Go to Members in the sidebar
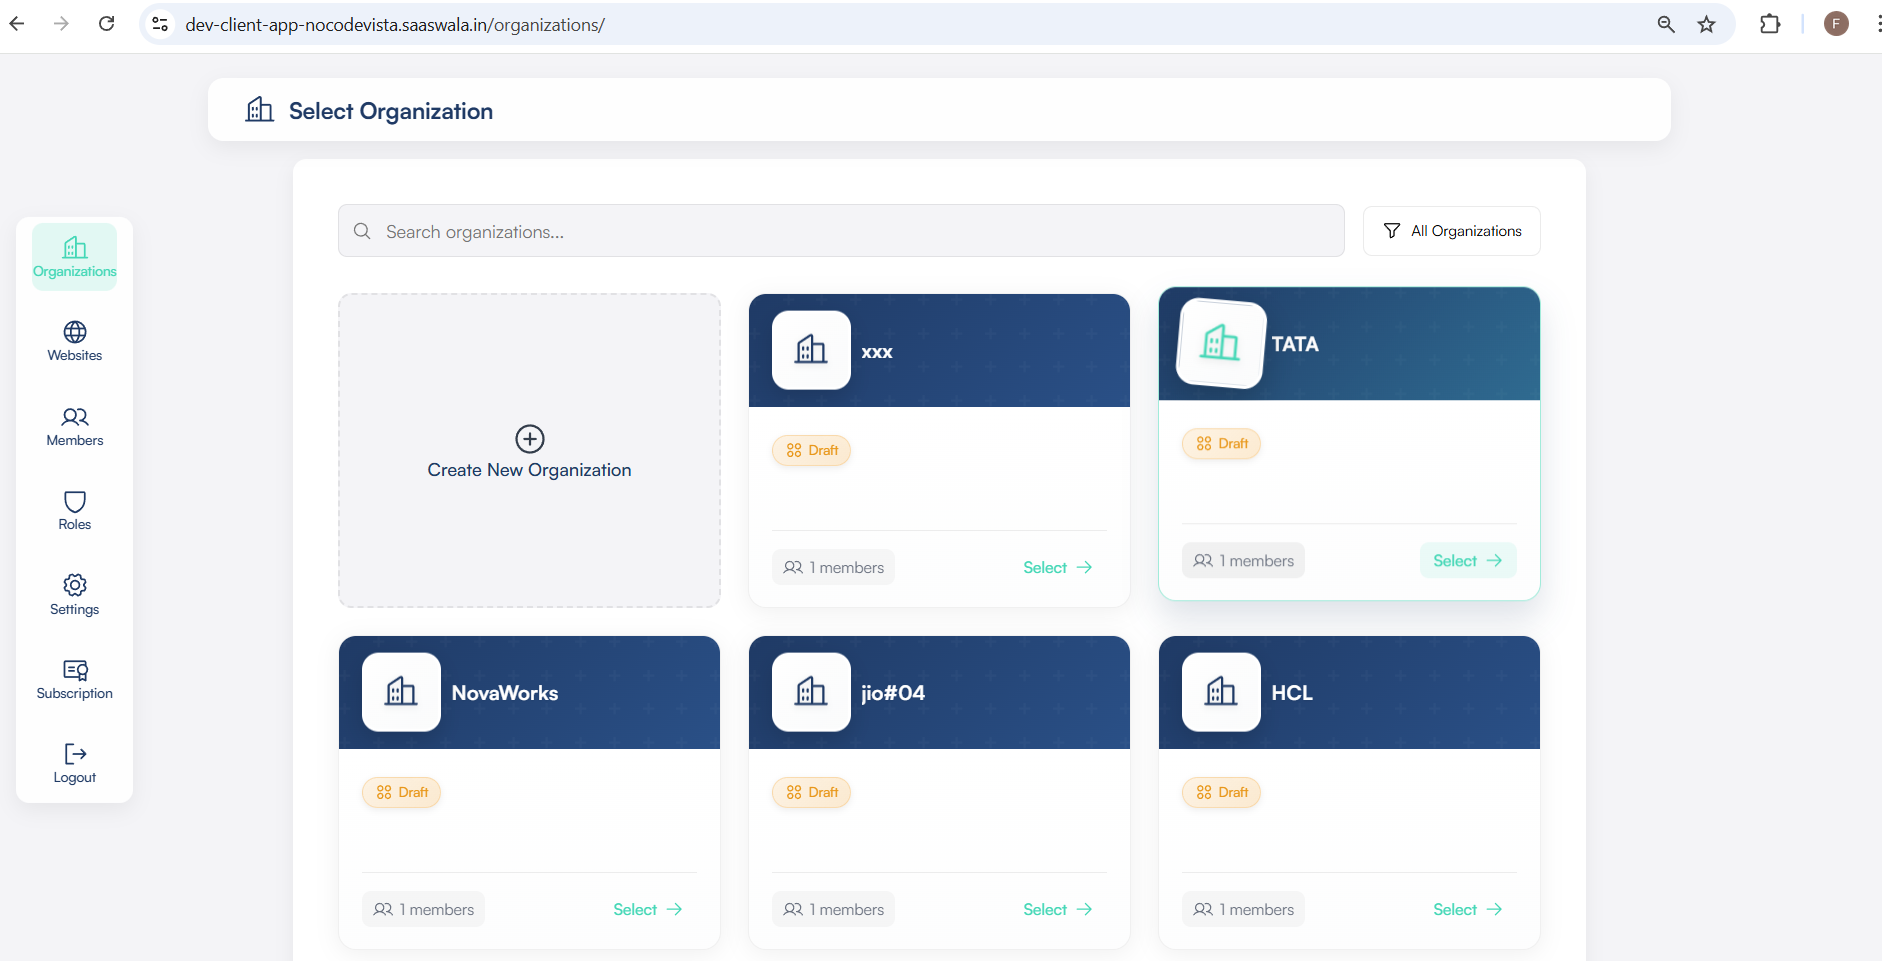The image size is (1882, 961). pyautogui.click(x=74, y=426)
